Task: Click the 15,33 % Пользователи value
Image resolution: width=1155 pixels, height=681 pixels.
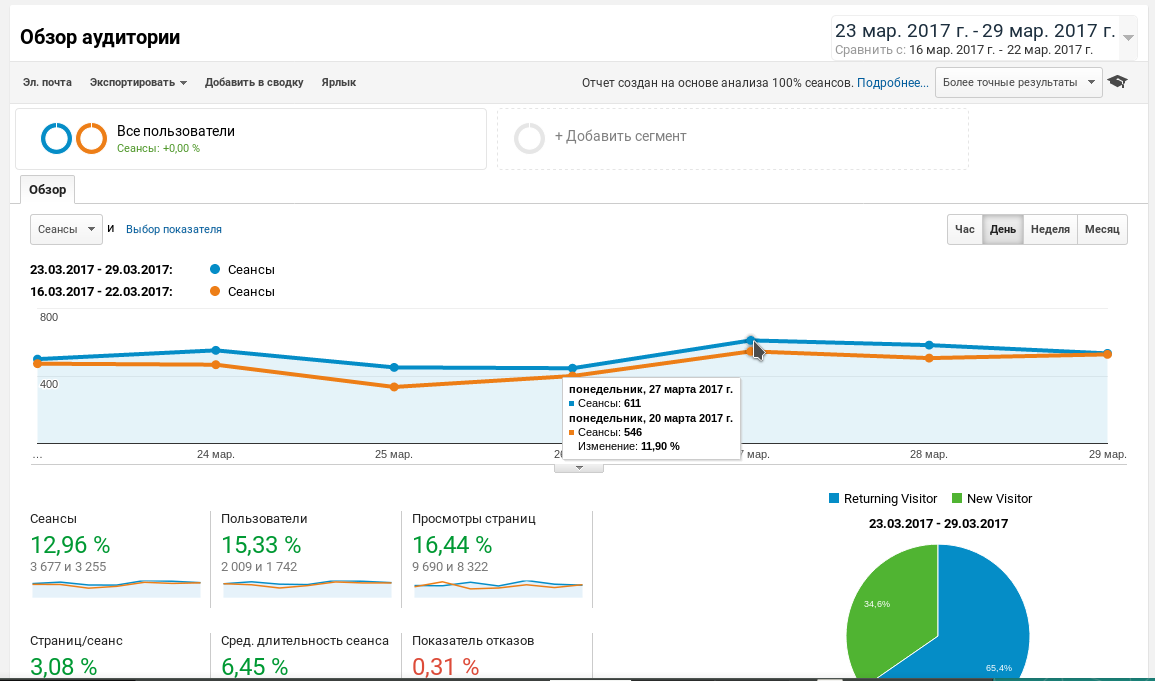Action: pos(261,545)
